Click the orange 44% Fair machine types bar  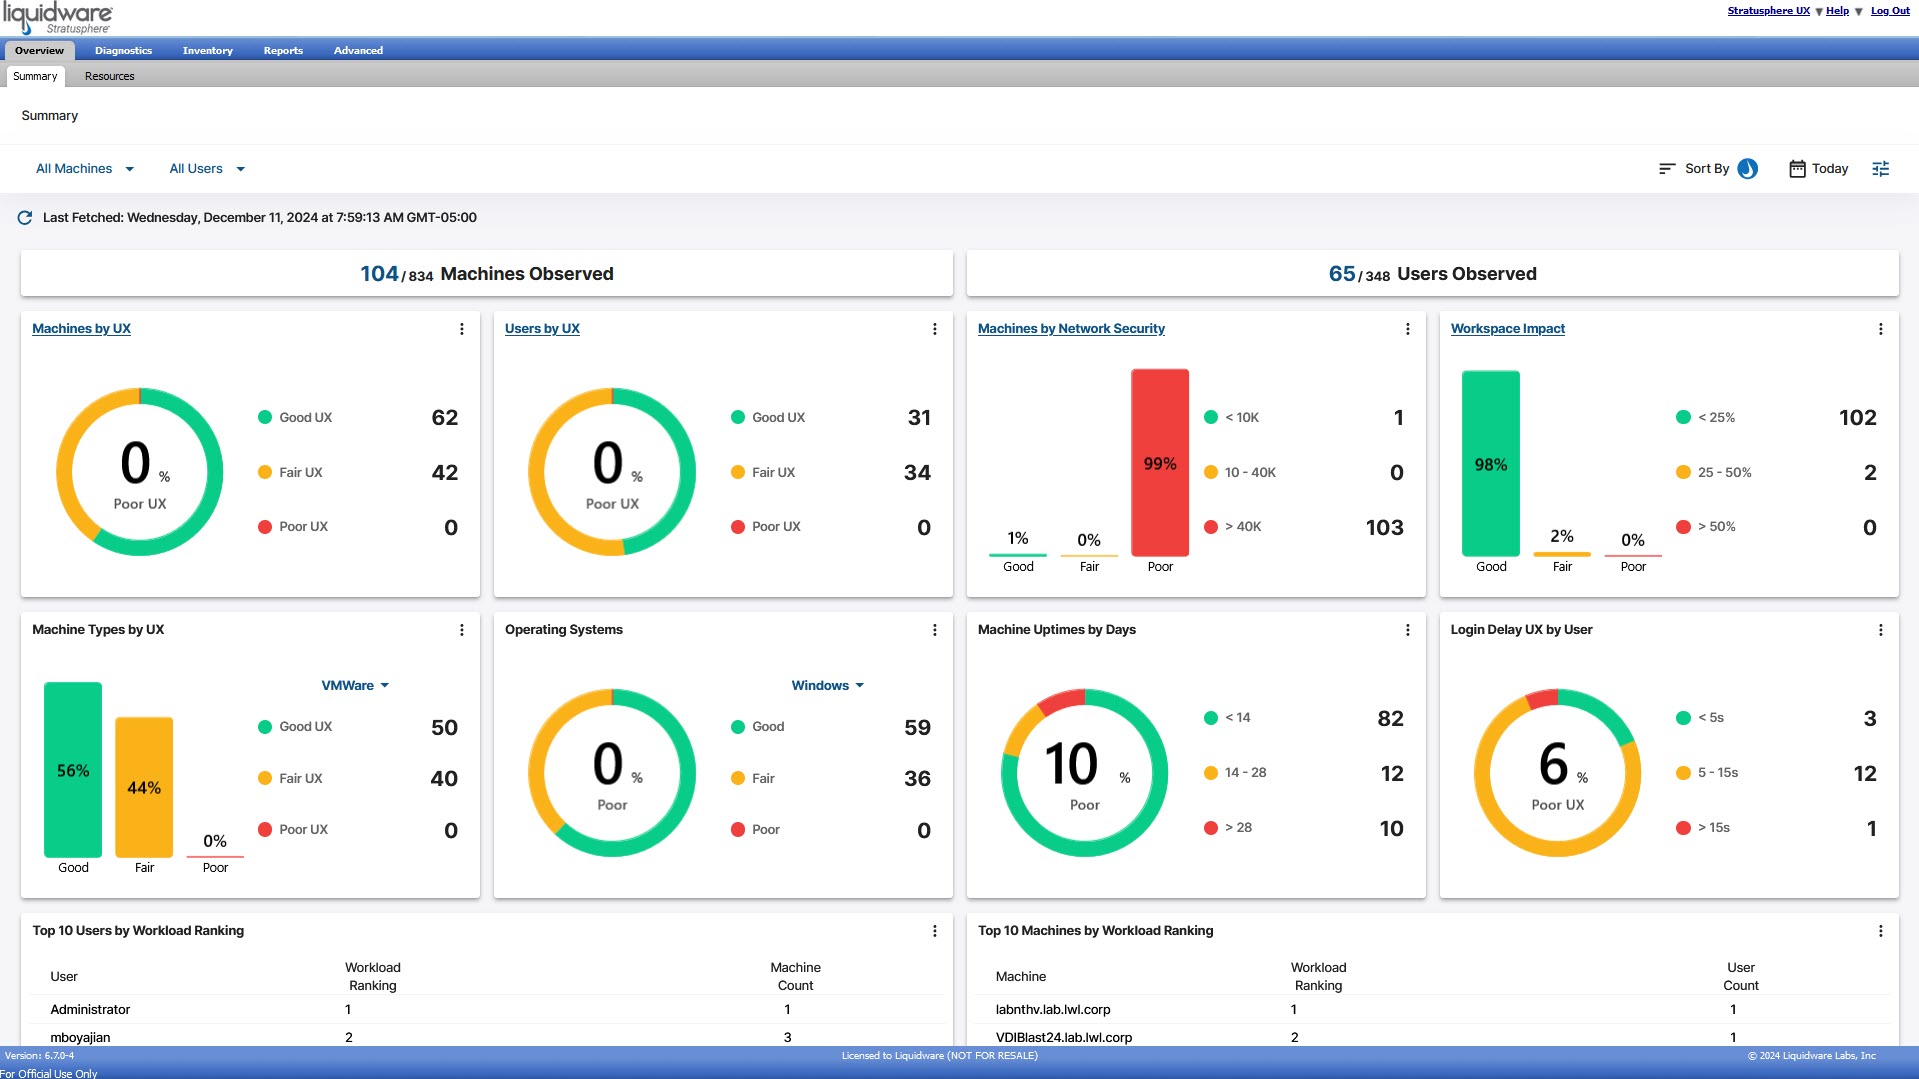[x=144, y=787]
